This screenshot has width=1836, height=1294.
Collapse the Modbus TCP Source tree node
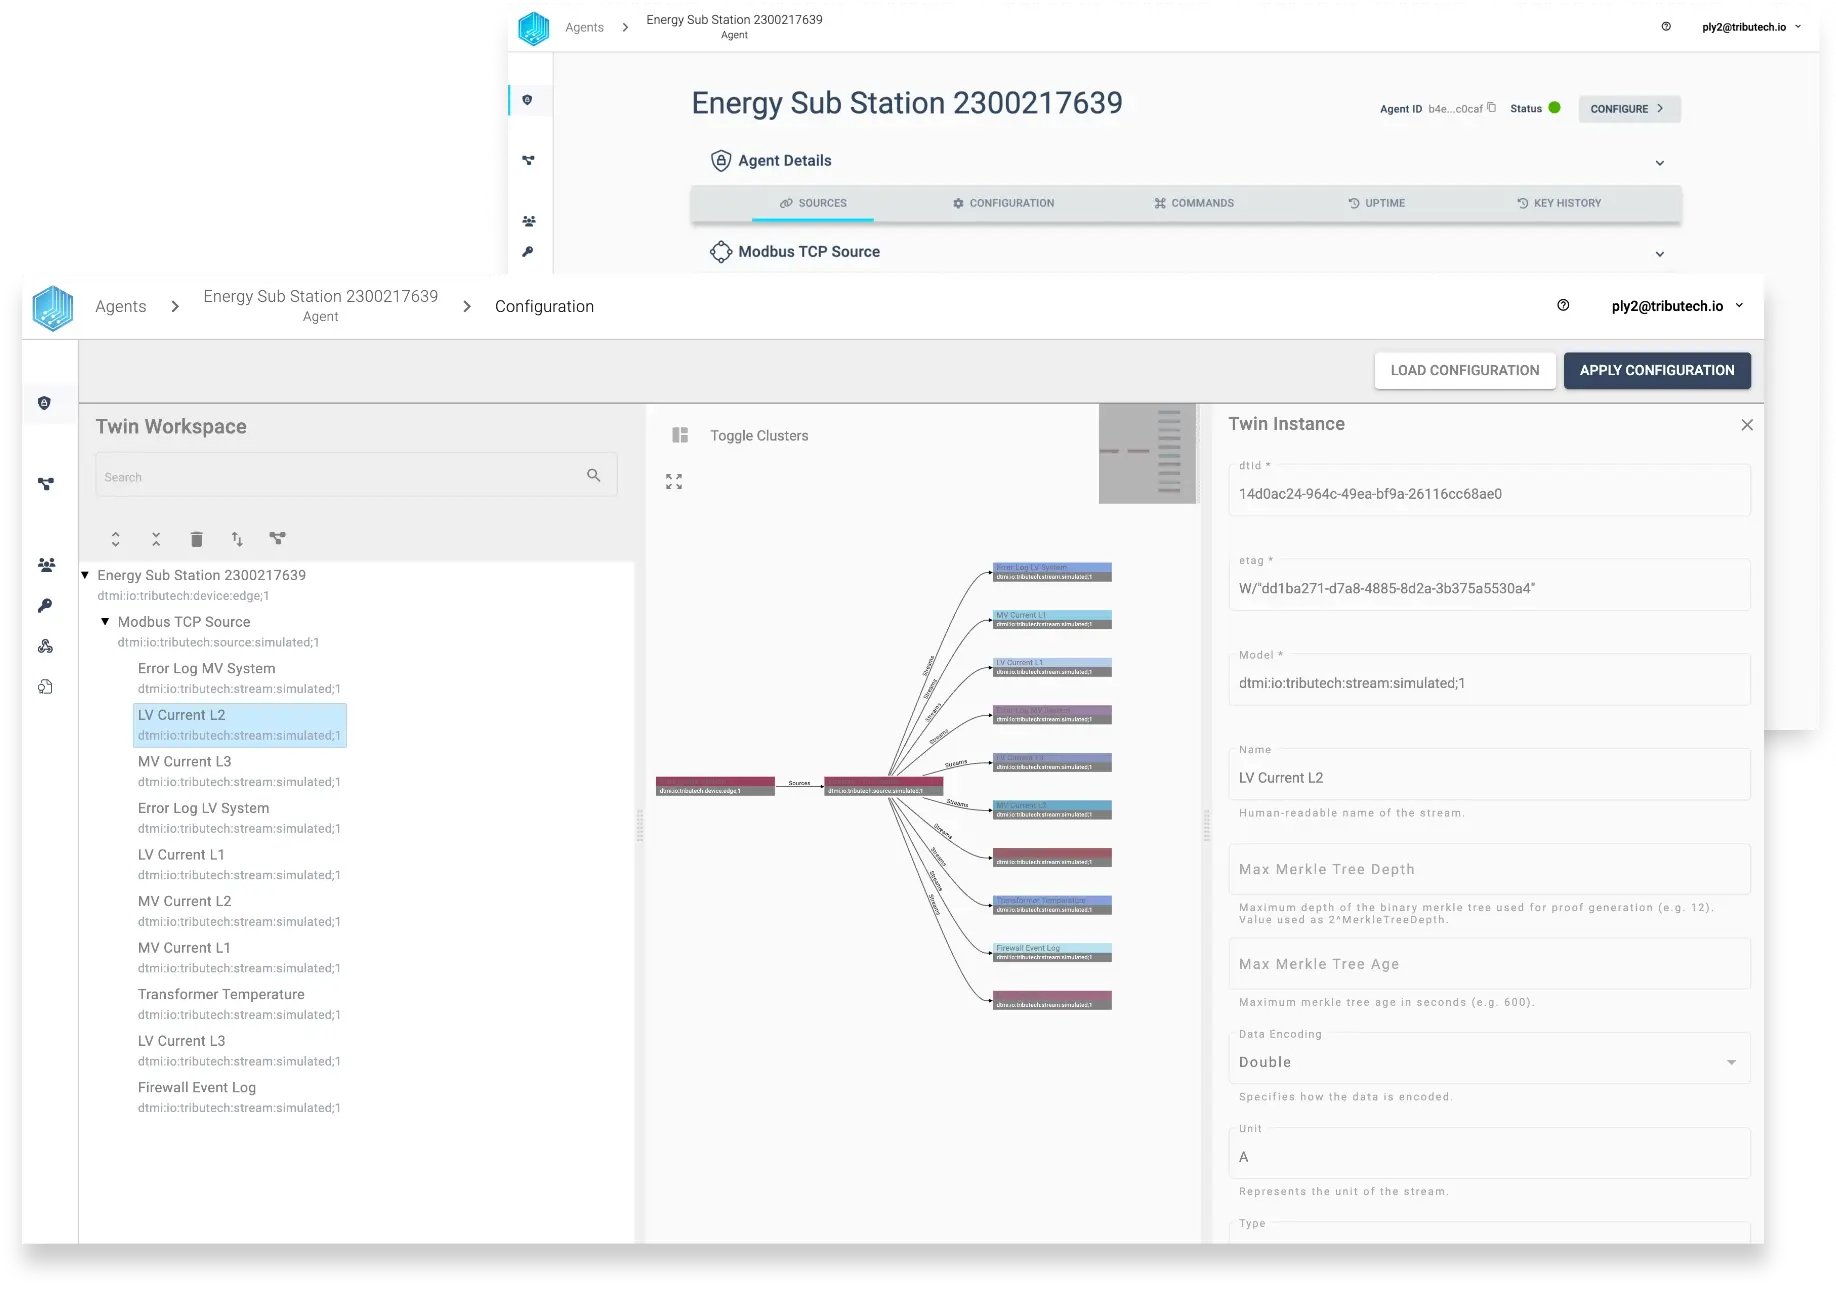(x=106, y=622)
